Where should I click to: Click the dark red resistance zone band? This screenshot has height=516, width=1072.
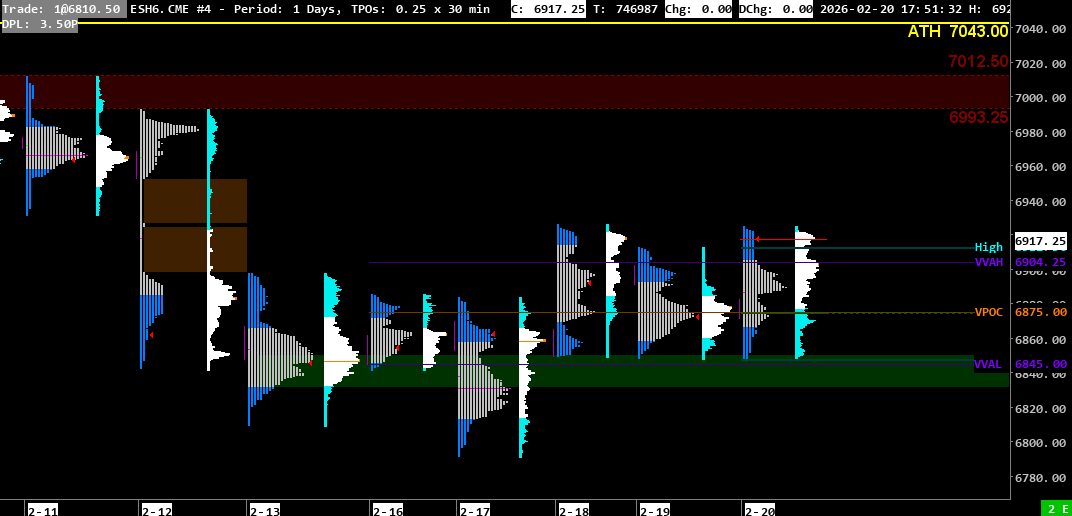point(500,92)
